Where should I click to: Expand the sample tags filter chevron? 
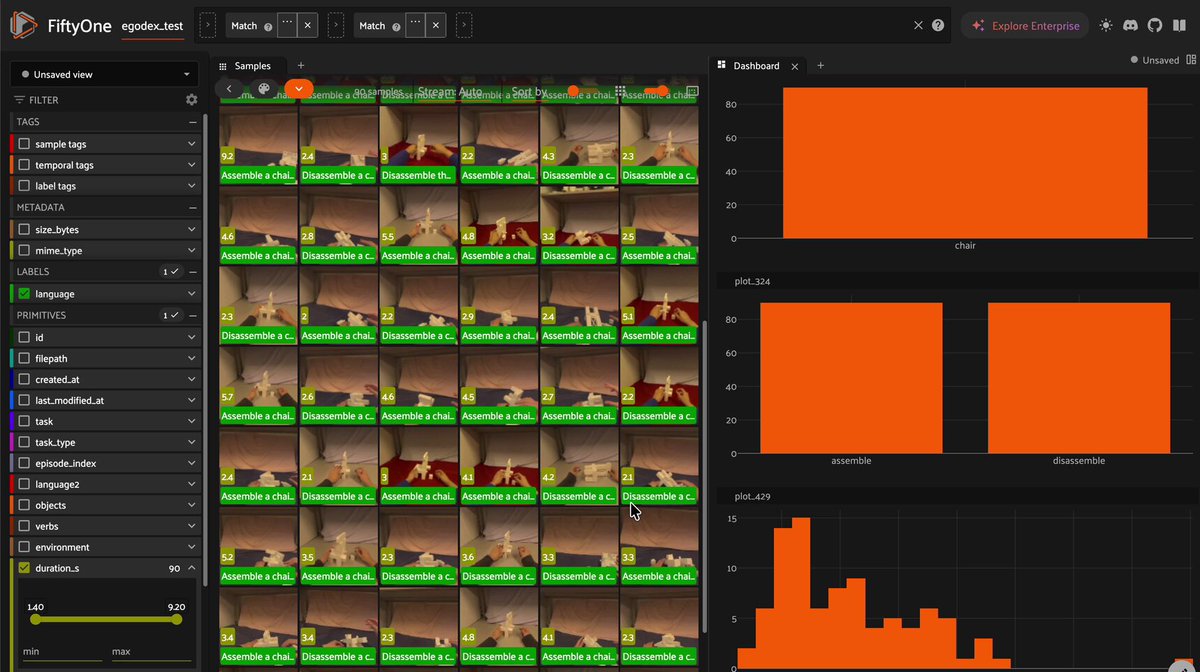coord(192,144)
